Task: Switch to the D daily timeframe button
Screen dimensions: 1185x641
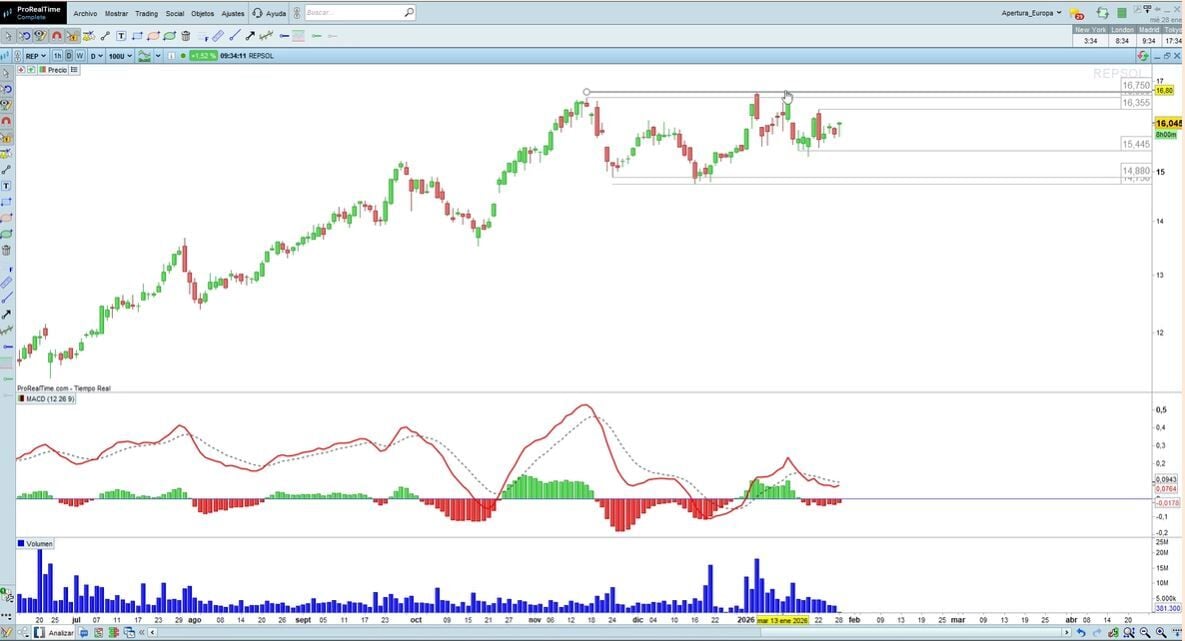Action: click(x=69, y=56)
